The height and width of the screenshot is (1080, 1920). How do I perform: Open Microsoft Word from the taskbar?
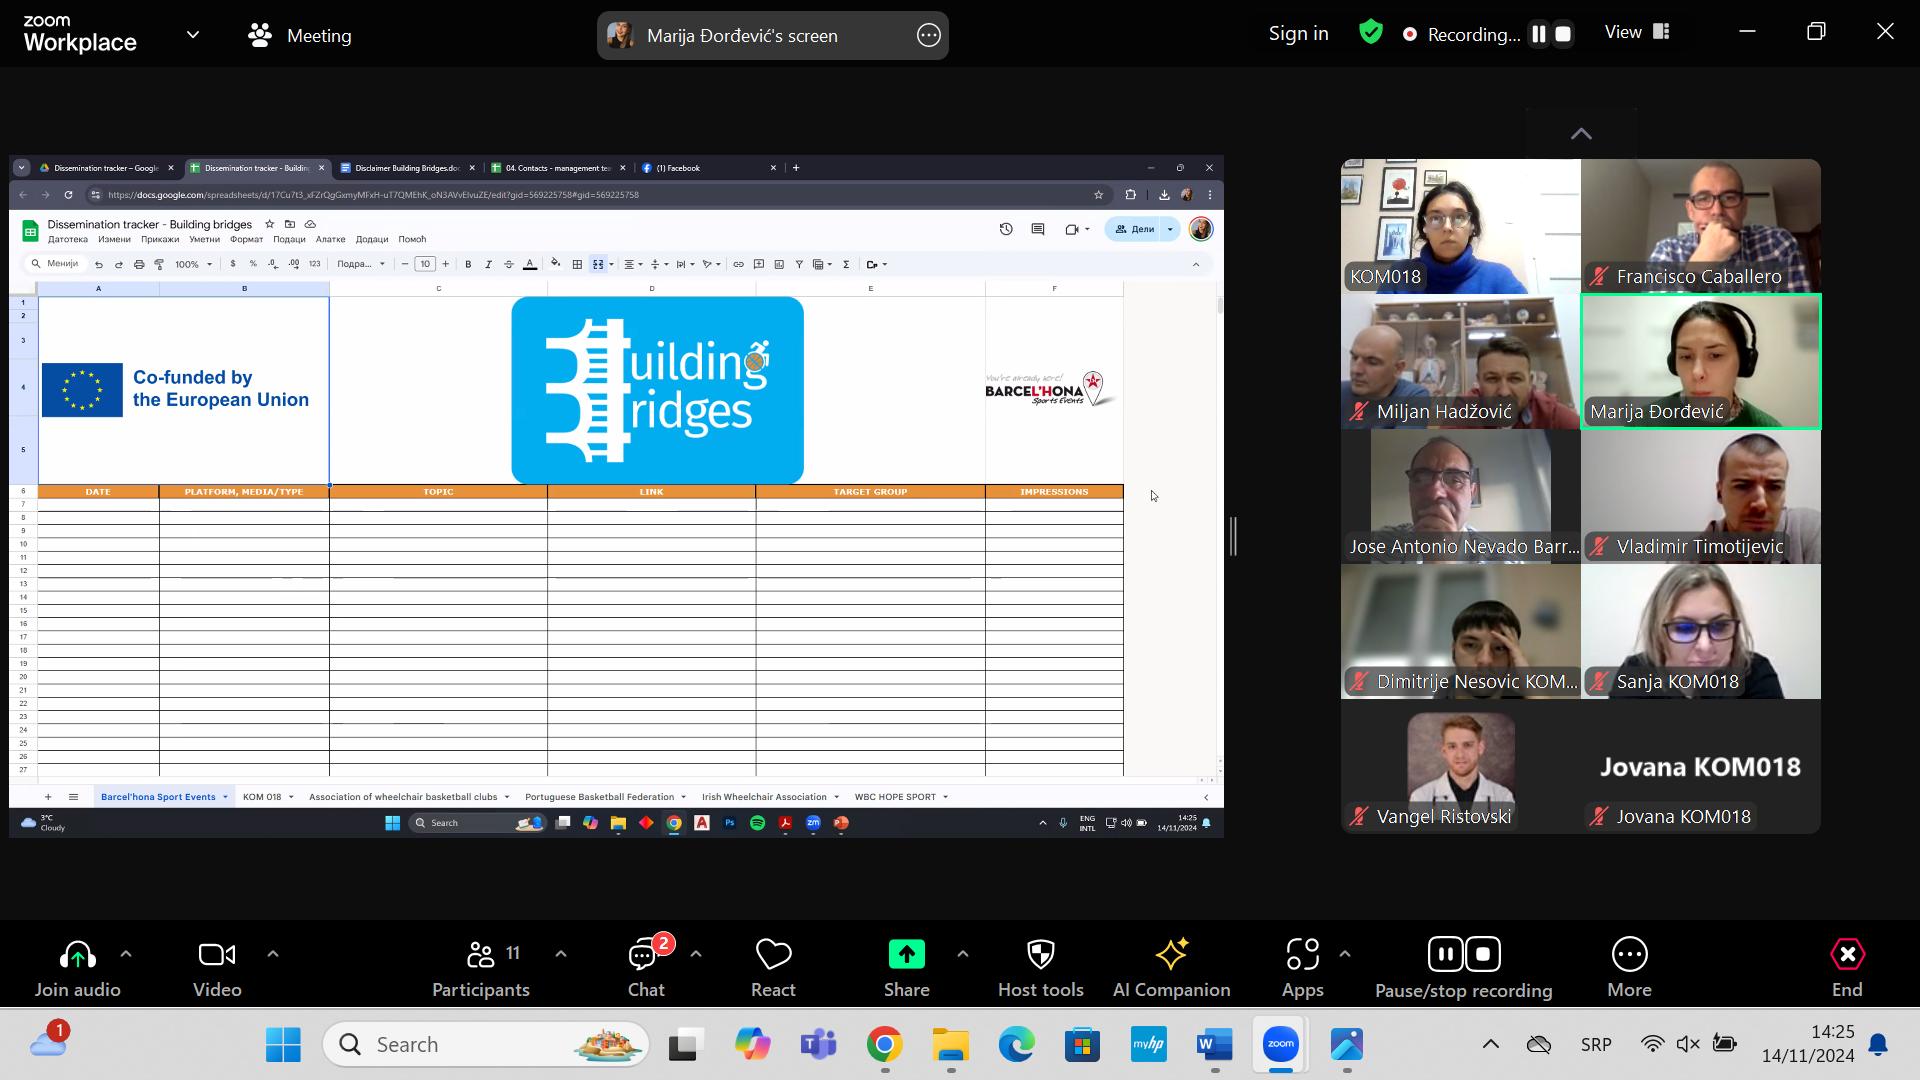click(1214, 1045)
